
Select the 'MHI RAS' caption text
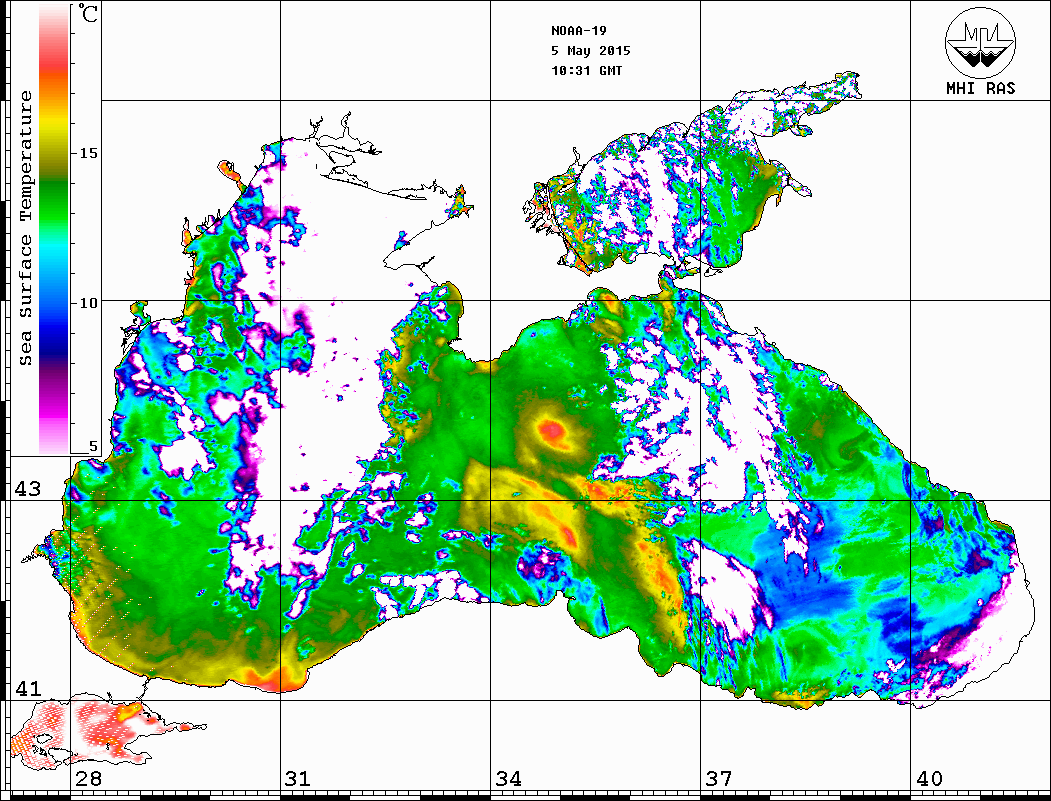pyautogui.click(x=981, y=88)
